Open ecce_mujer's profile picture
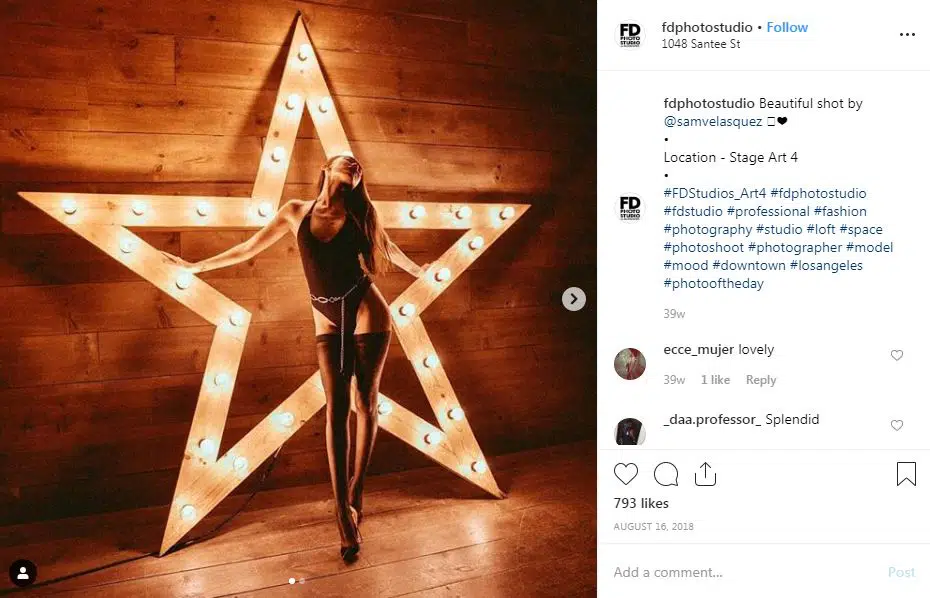The width and height of the screenshot is (930, 598). tap(630, 364)
